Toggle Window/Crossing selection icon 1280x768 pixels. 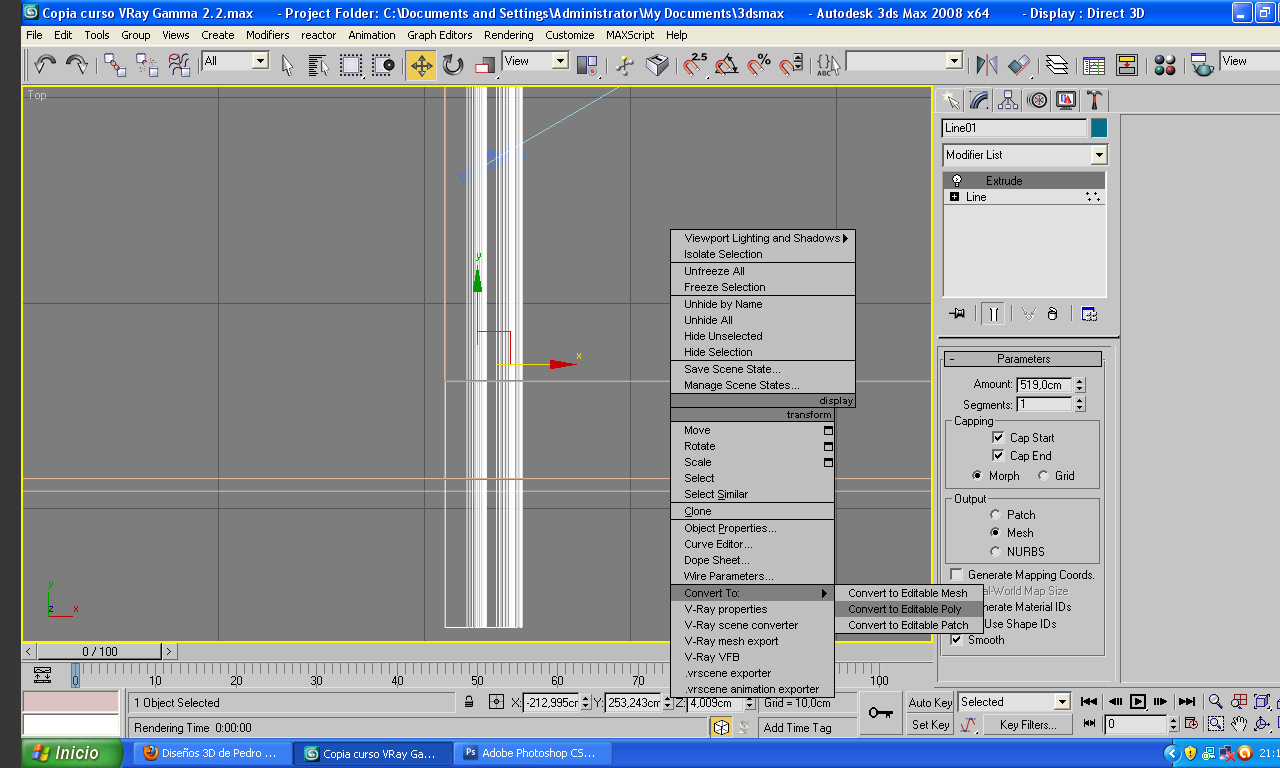pos(384,65)
